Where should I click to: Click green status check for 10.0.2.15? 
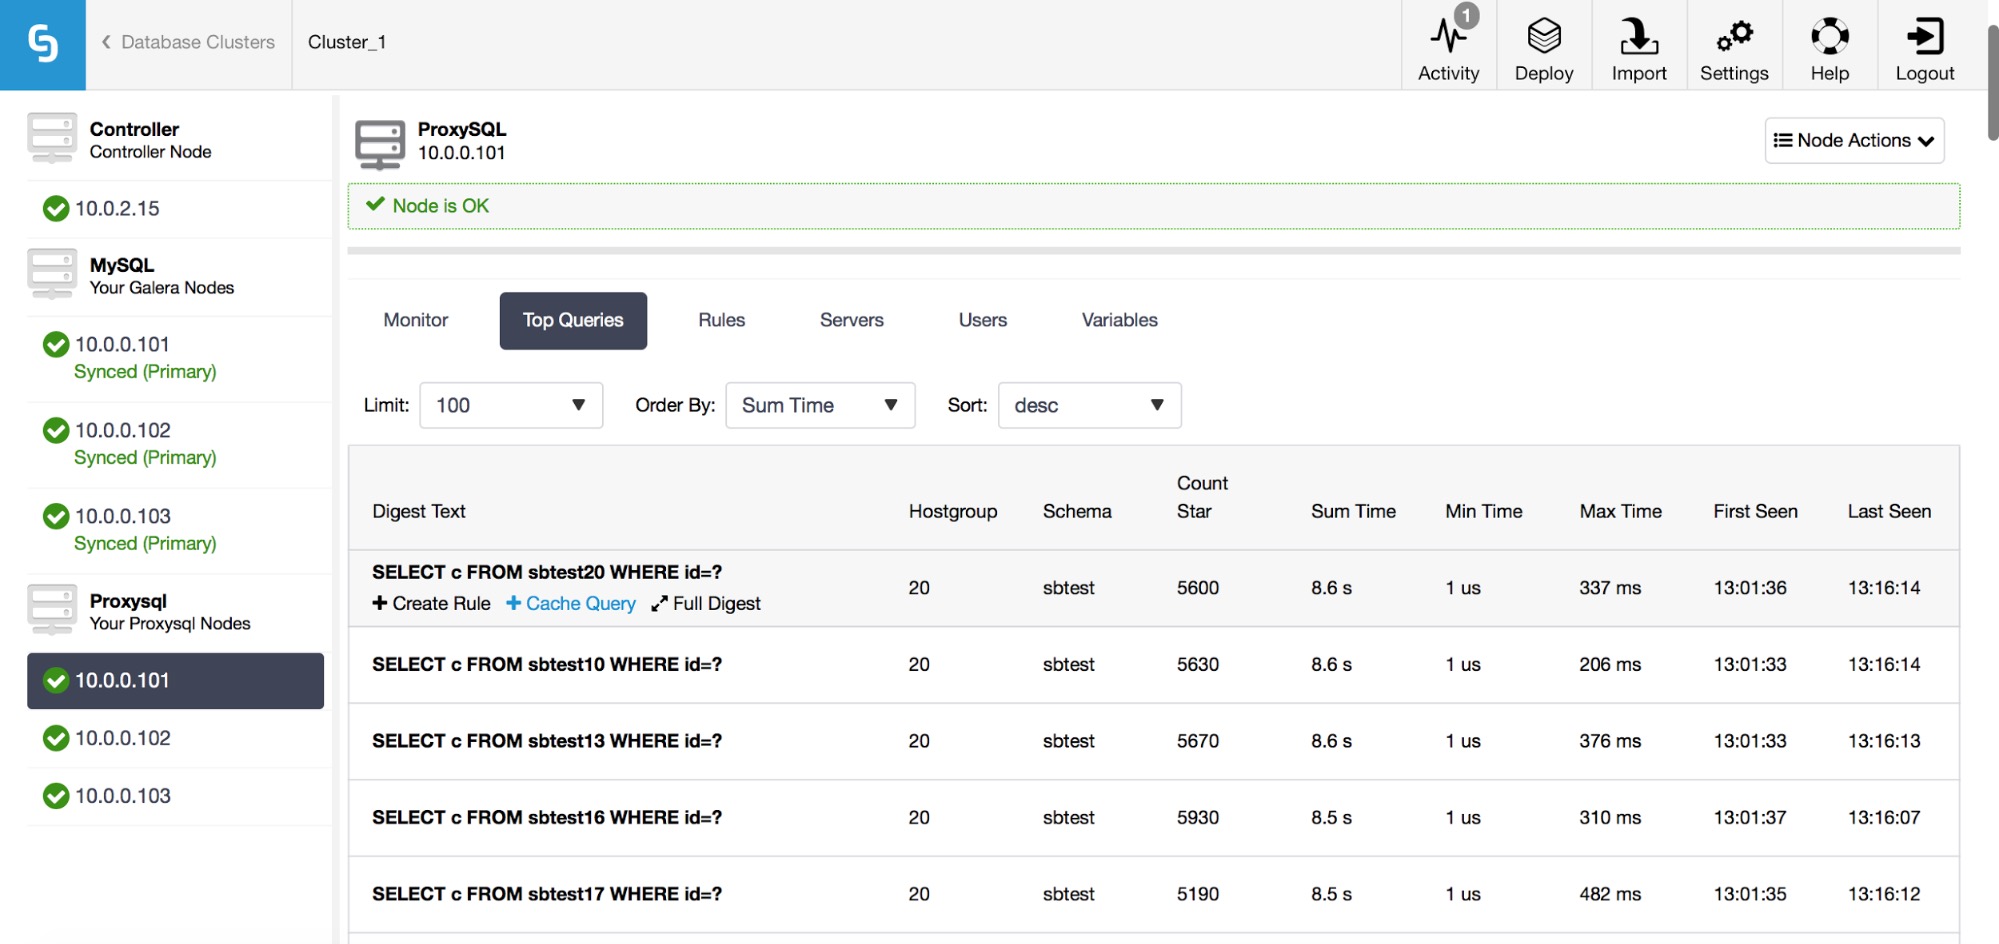pyautogui.click(x=56, y=208)
